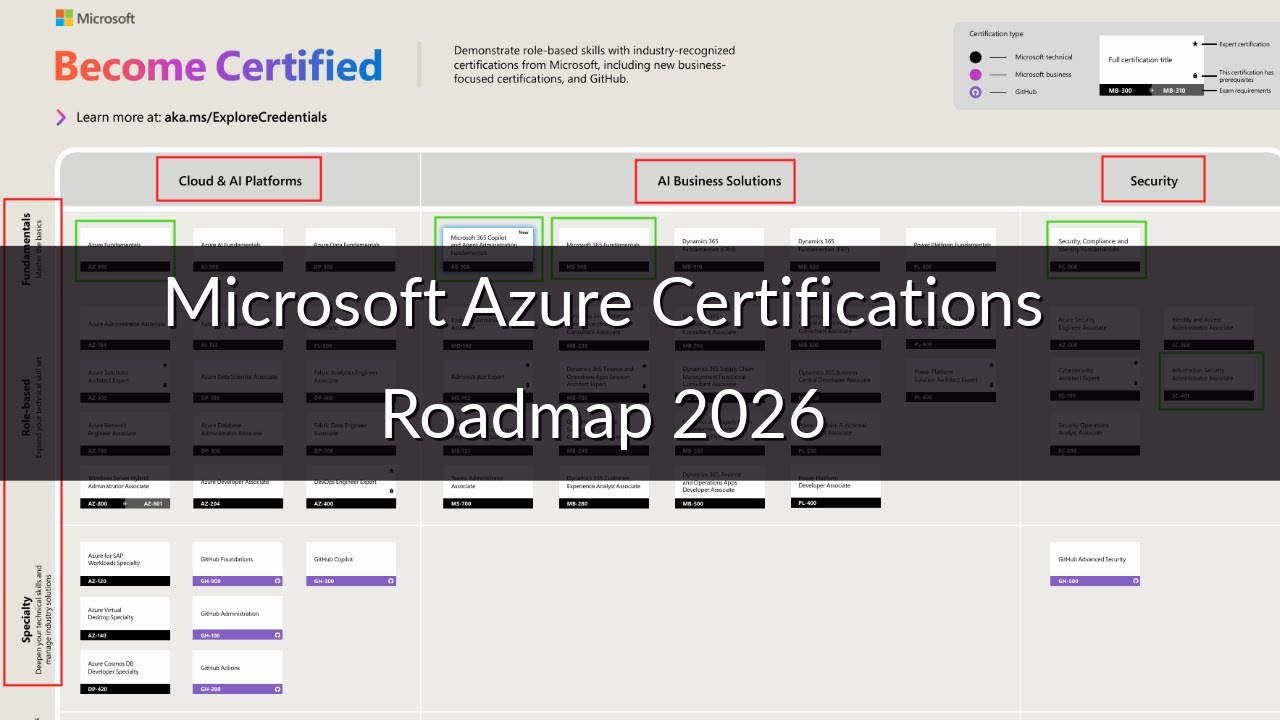The height and width of the screenshot is (720, 1280).
Task: Open the GitHub Actions card
Action: (x=238, y=672)
